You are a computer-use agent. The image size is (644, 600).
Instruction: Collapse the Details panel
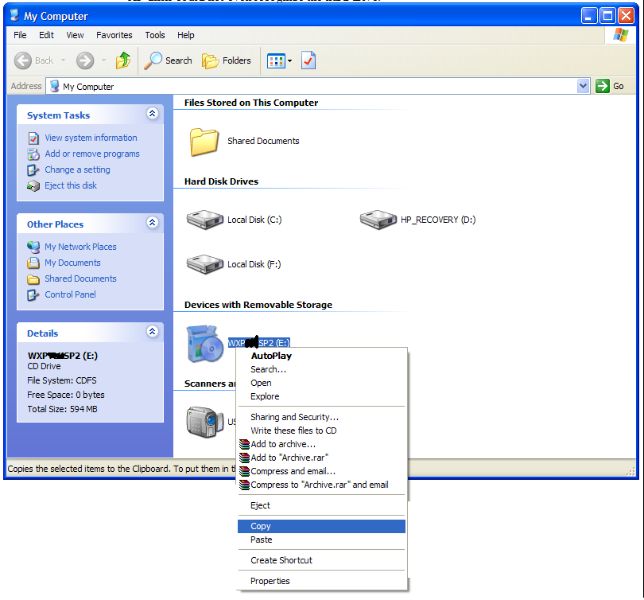152,331
